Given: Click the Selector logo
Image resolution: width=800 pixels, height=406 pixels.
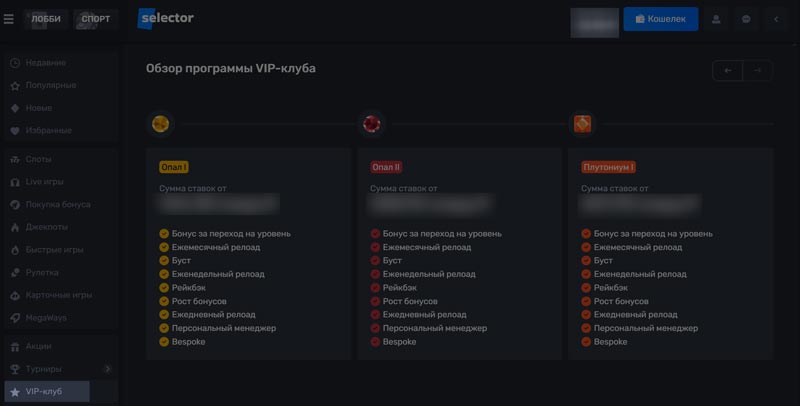Looking at the screenshot, I should (x=166, y=19).
